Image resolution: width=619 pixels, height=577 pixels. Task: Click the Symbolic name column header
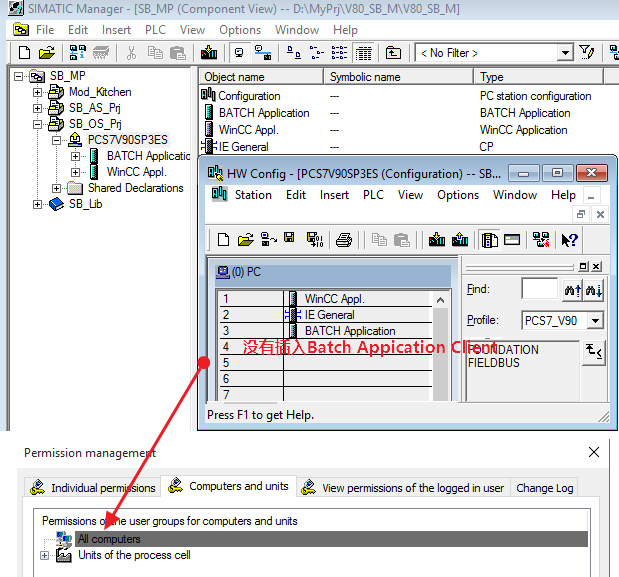click(399, 77)
